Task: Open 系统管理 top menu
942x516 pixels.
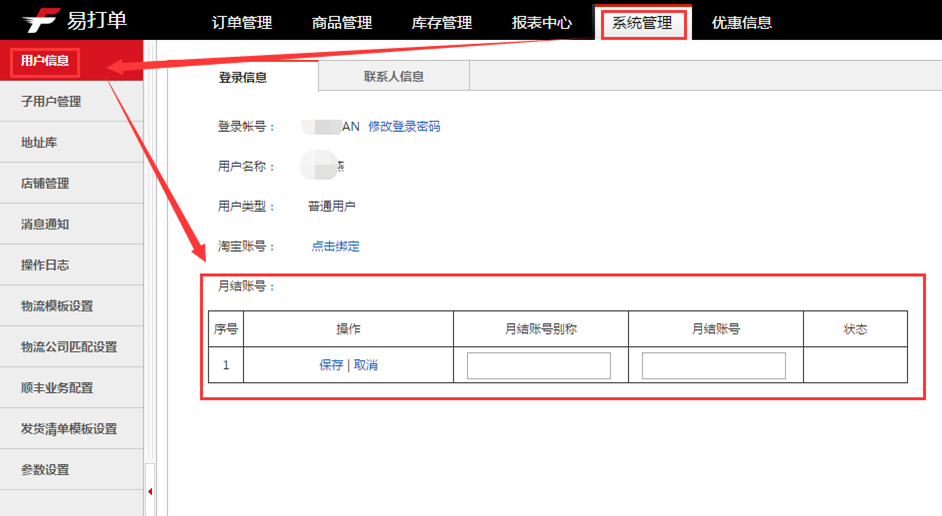Action: pyautogui.click(x=642, y=23)
